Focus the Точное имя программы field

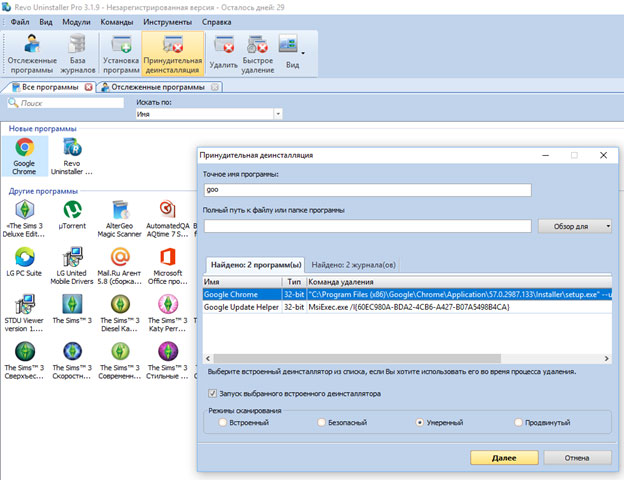point(368,190)
